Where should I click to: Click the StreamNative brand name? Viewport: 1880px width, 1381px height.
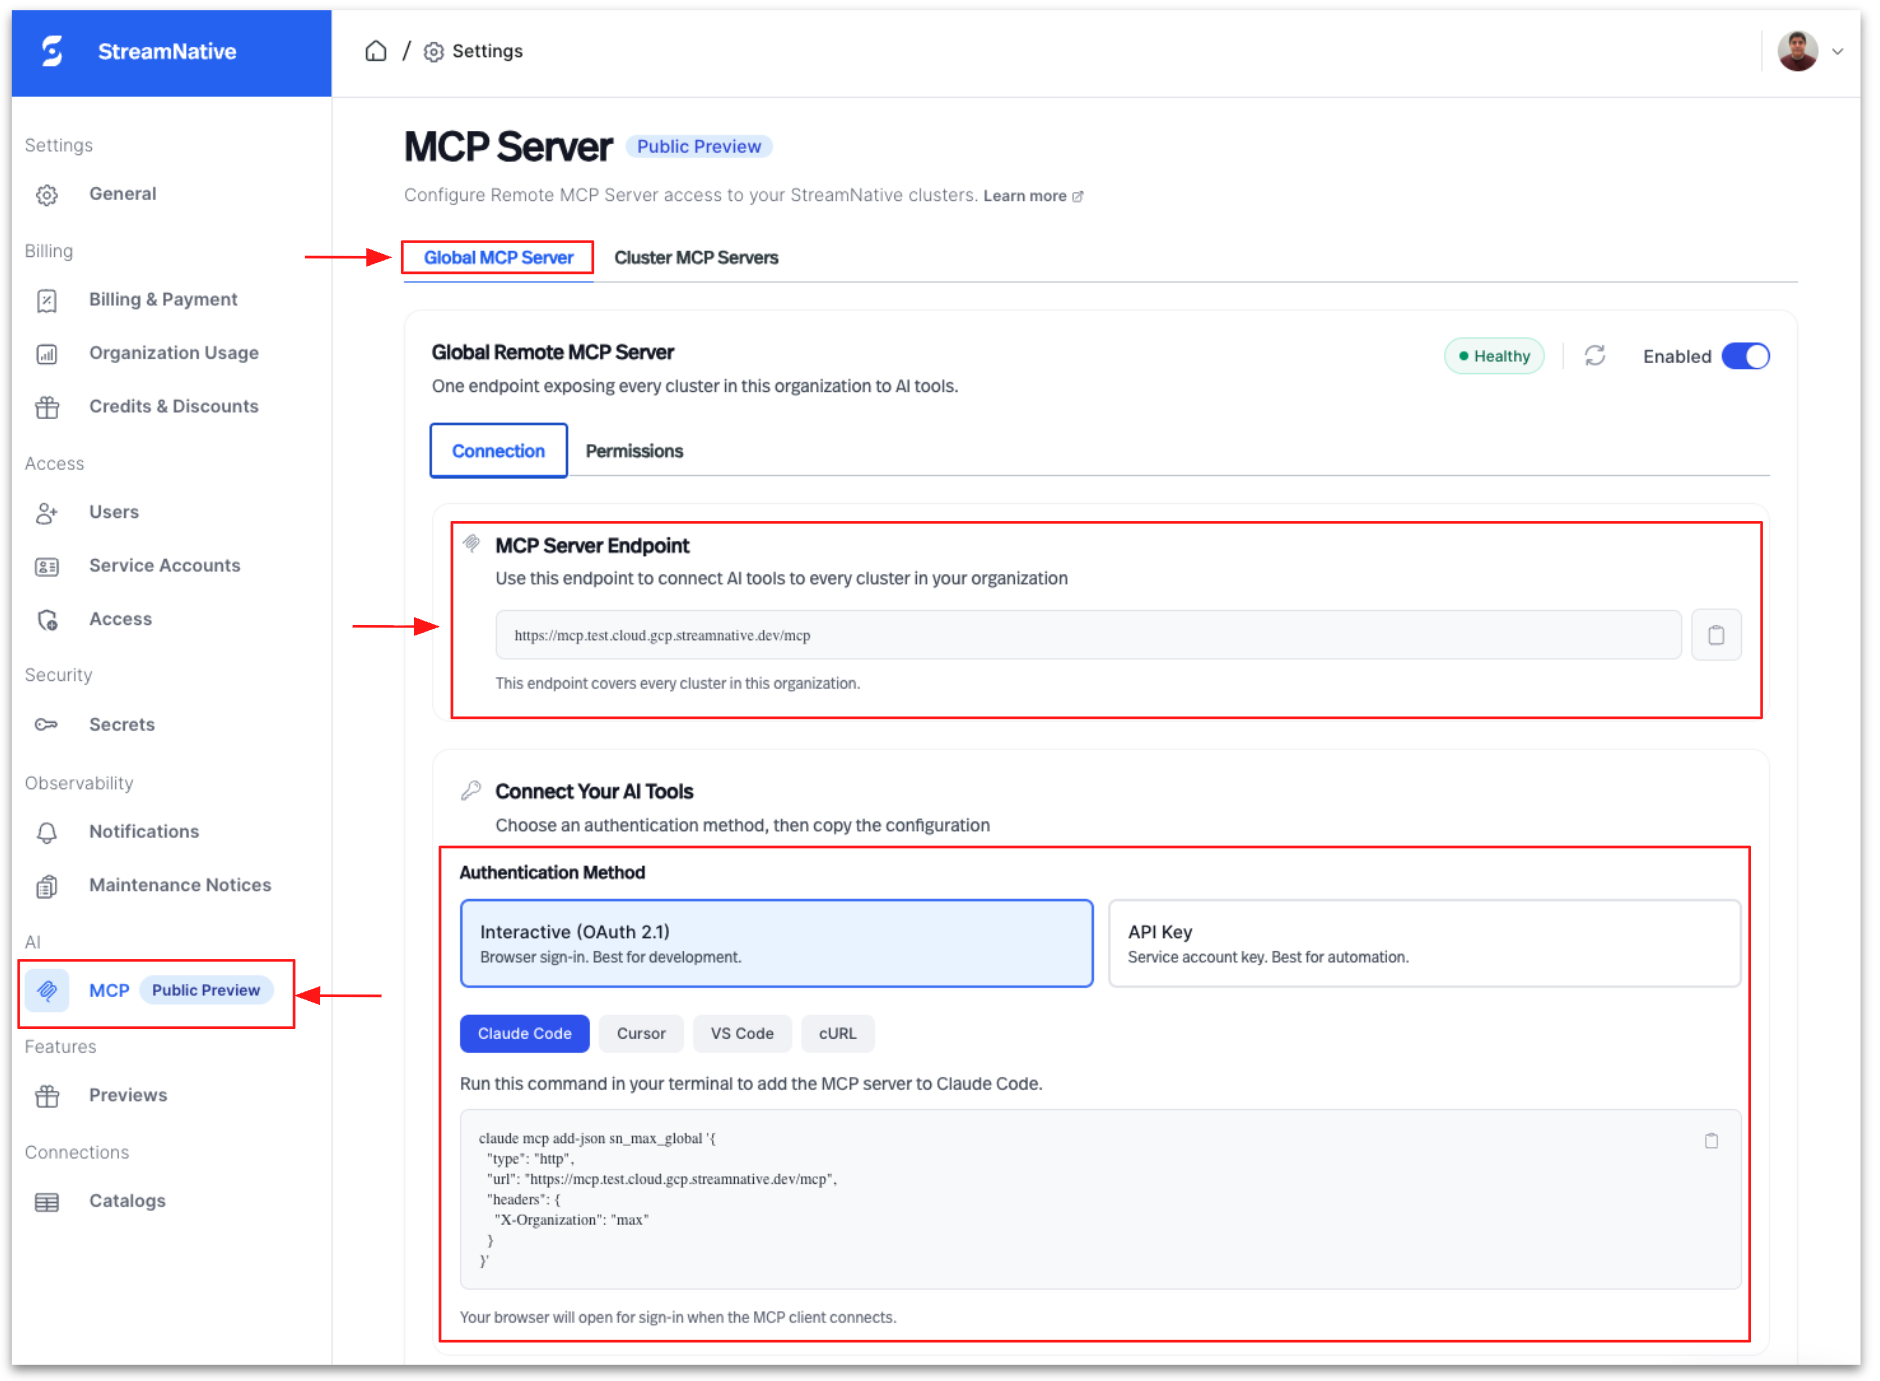(167, 52)
